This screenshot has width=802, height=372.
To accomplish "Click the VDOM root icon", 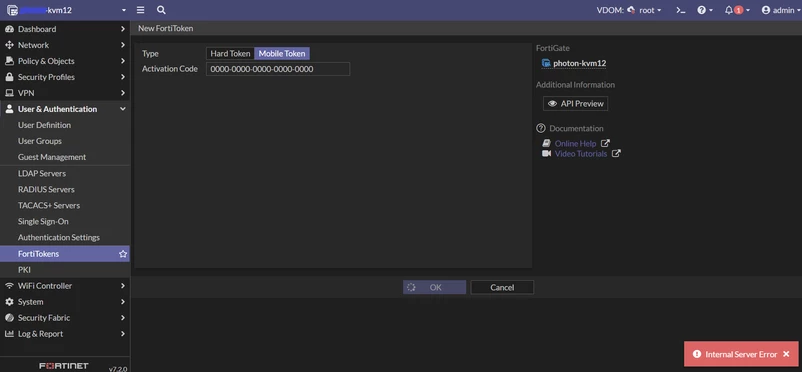I will [x=631, y=10].
